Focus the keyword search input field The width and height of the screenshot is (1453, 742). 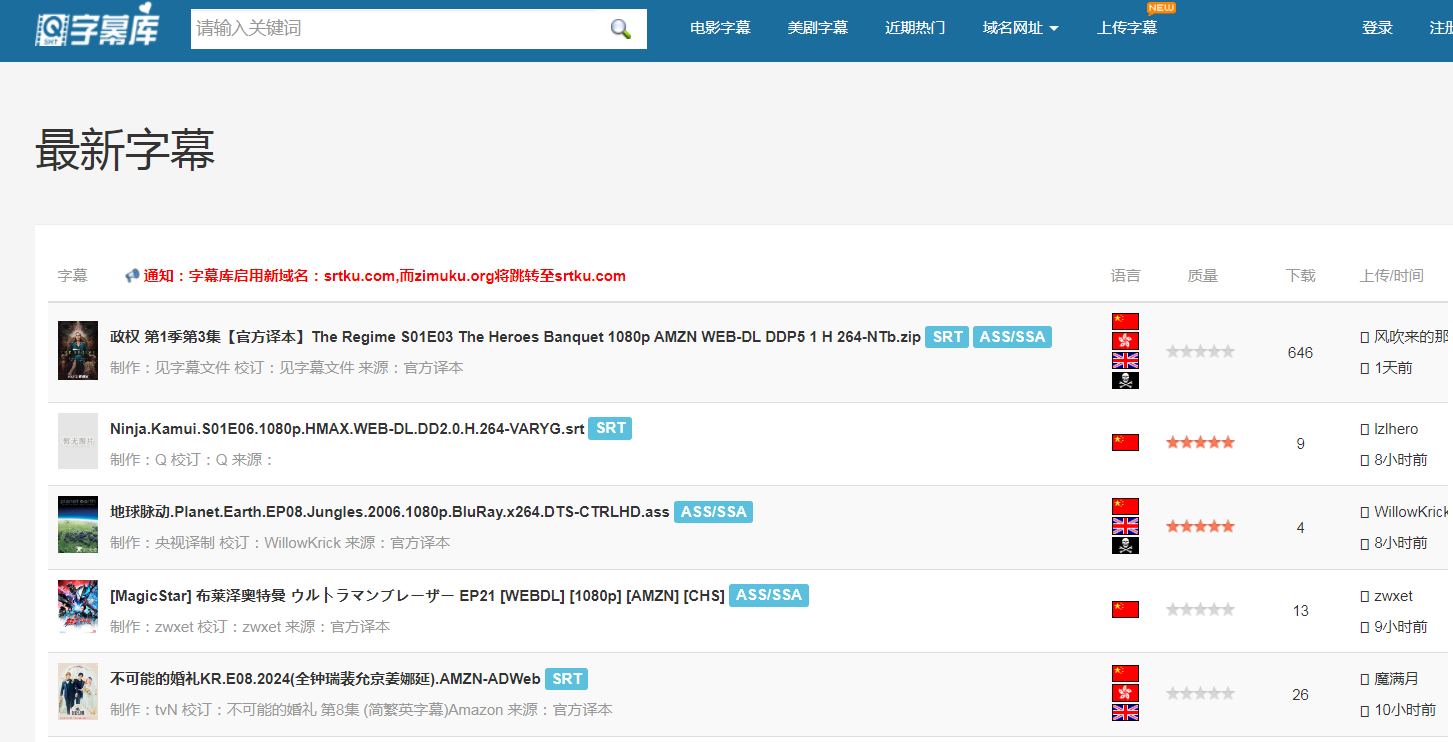point(400,29)
